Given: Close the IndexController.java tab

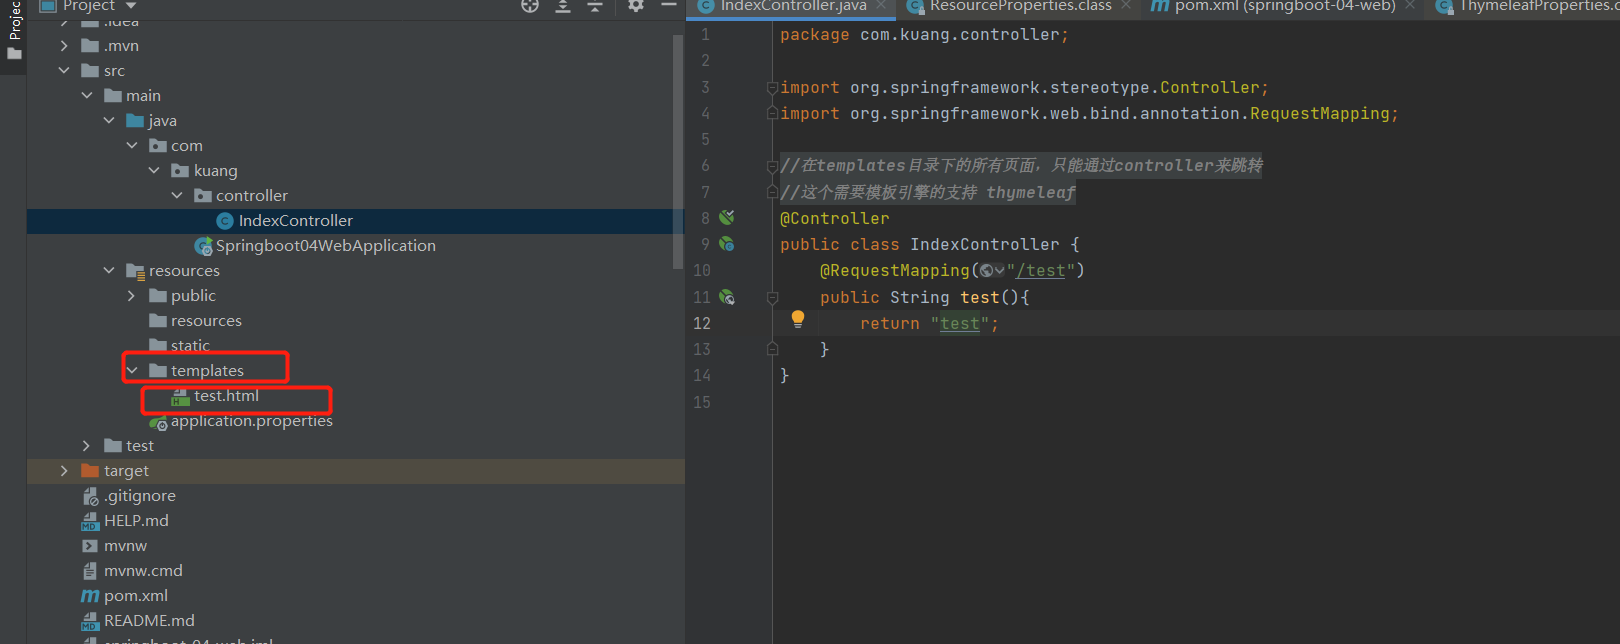Looking at the screenshot, I should pyautogui.click(x=881, y=5).
